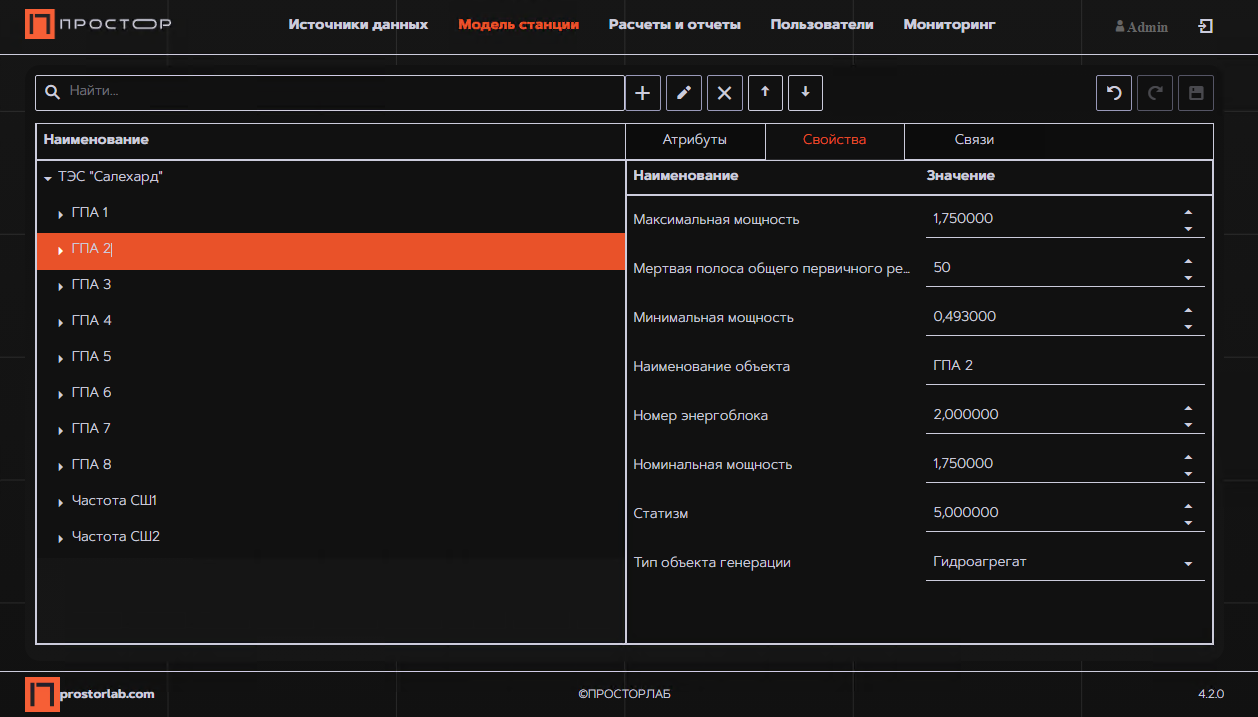The image size is (1258, 717).
Task: Collapse the ТЭС "Салехард" root node
Action: pyautogui.click(x=48, y=178)
